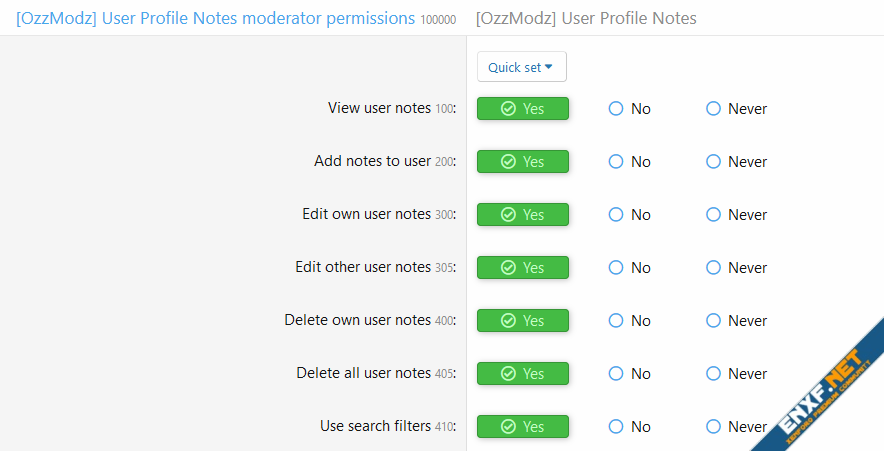This screenshot has width=884, height=451.
Task: Click Yes for Use search filters
Action: point(522,426)
